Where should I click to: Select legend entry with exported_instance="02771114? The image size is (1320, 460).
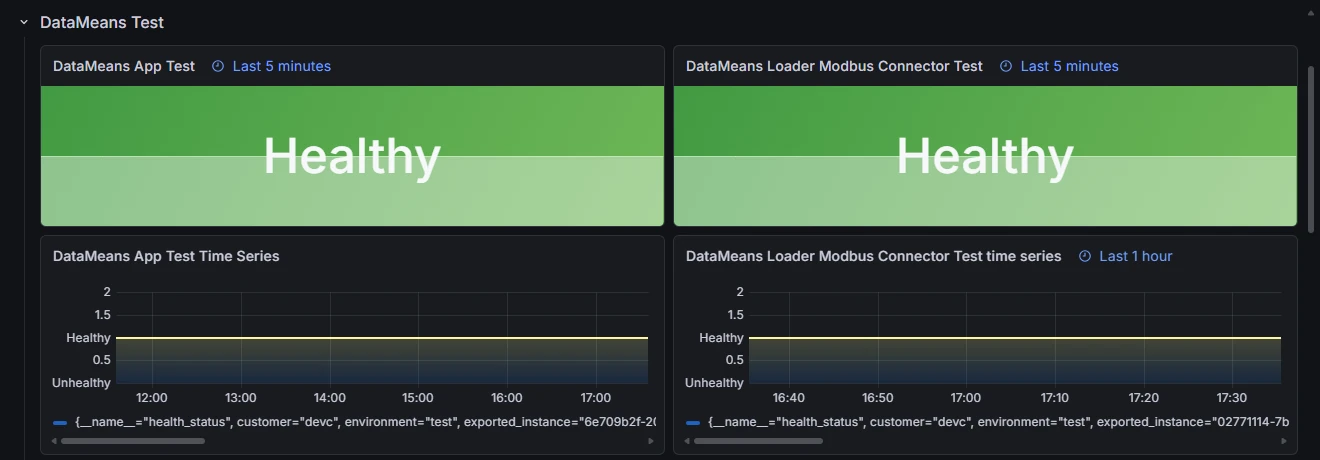[x=999, y=422]
